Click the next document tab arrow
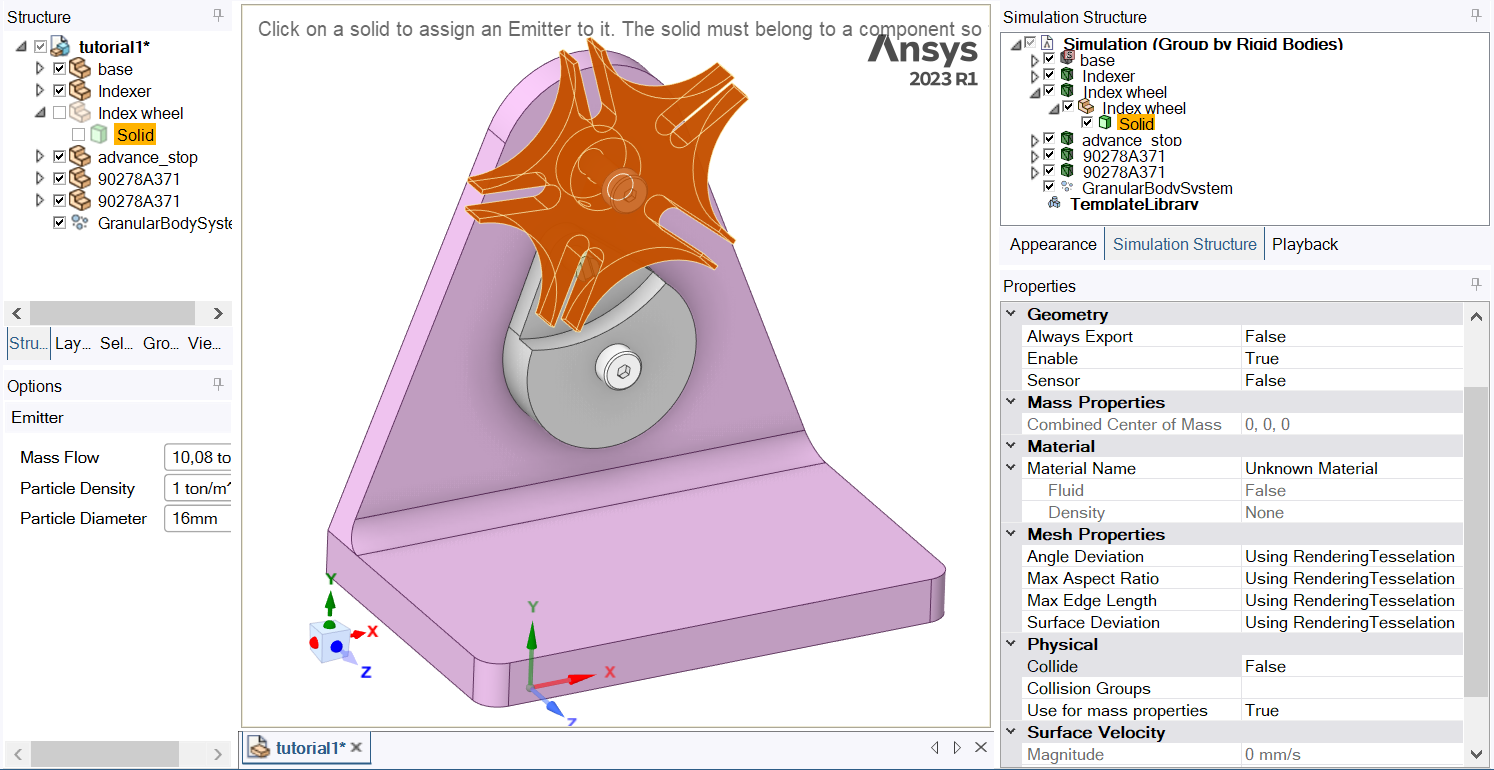 tap(957, 747)
